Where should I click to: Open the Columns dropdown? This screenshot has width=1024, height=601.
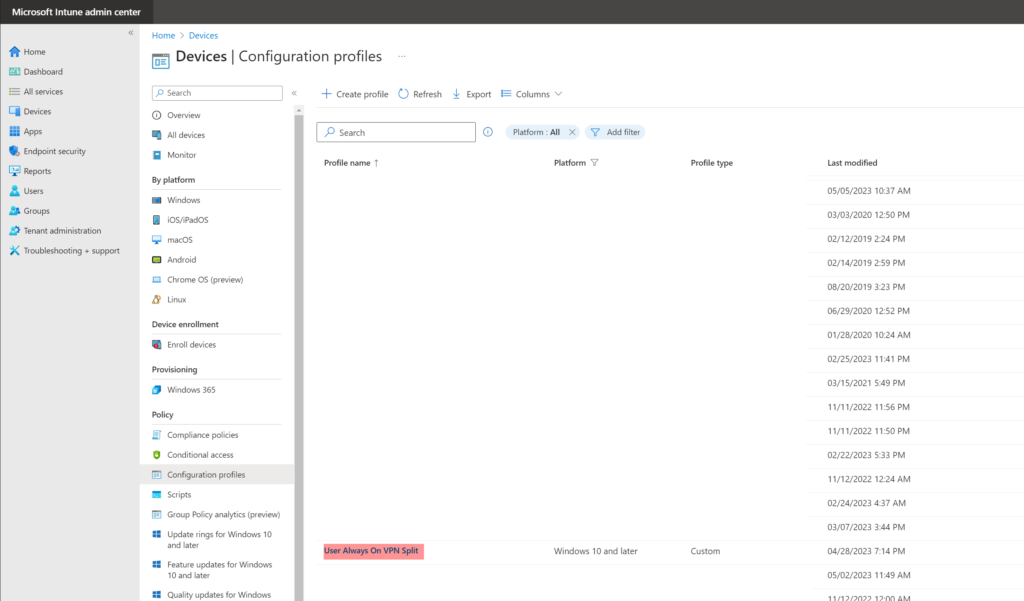pos(532,94)
